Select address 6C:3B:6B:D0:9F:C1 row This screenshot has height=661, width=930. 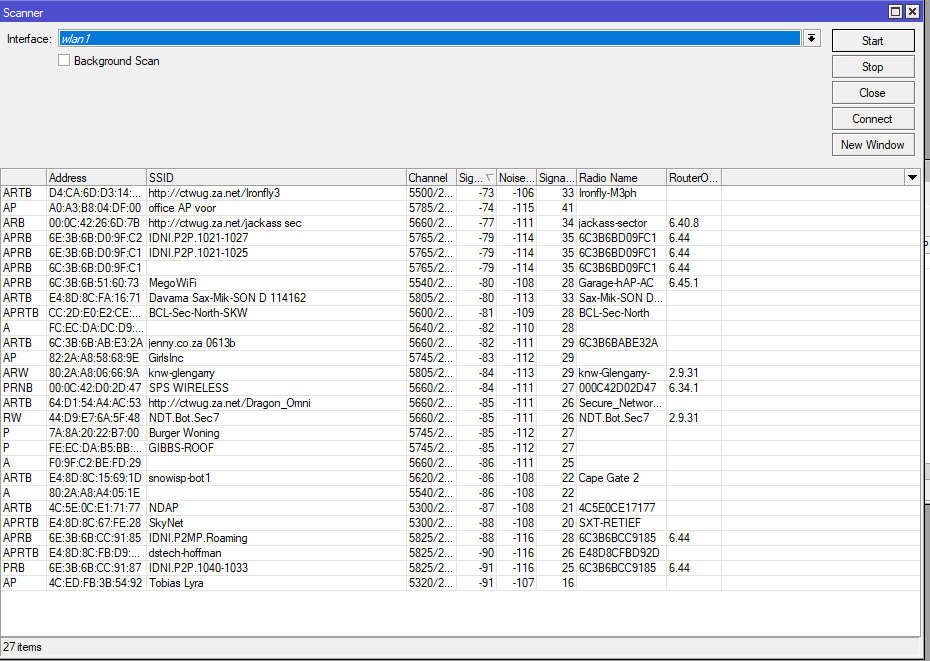coord(460,268)
